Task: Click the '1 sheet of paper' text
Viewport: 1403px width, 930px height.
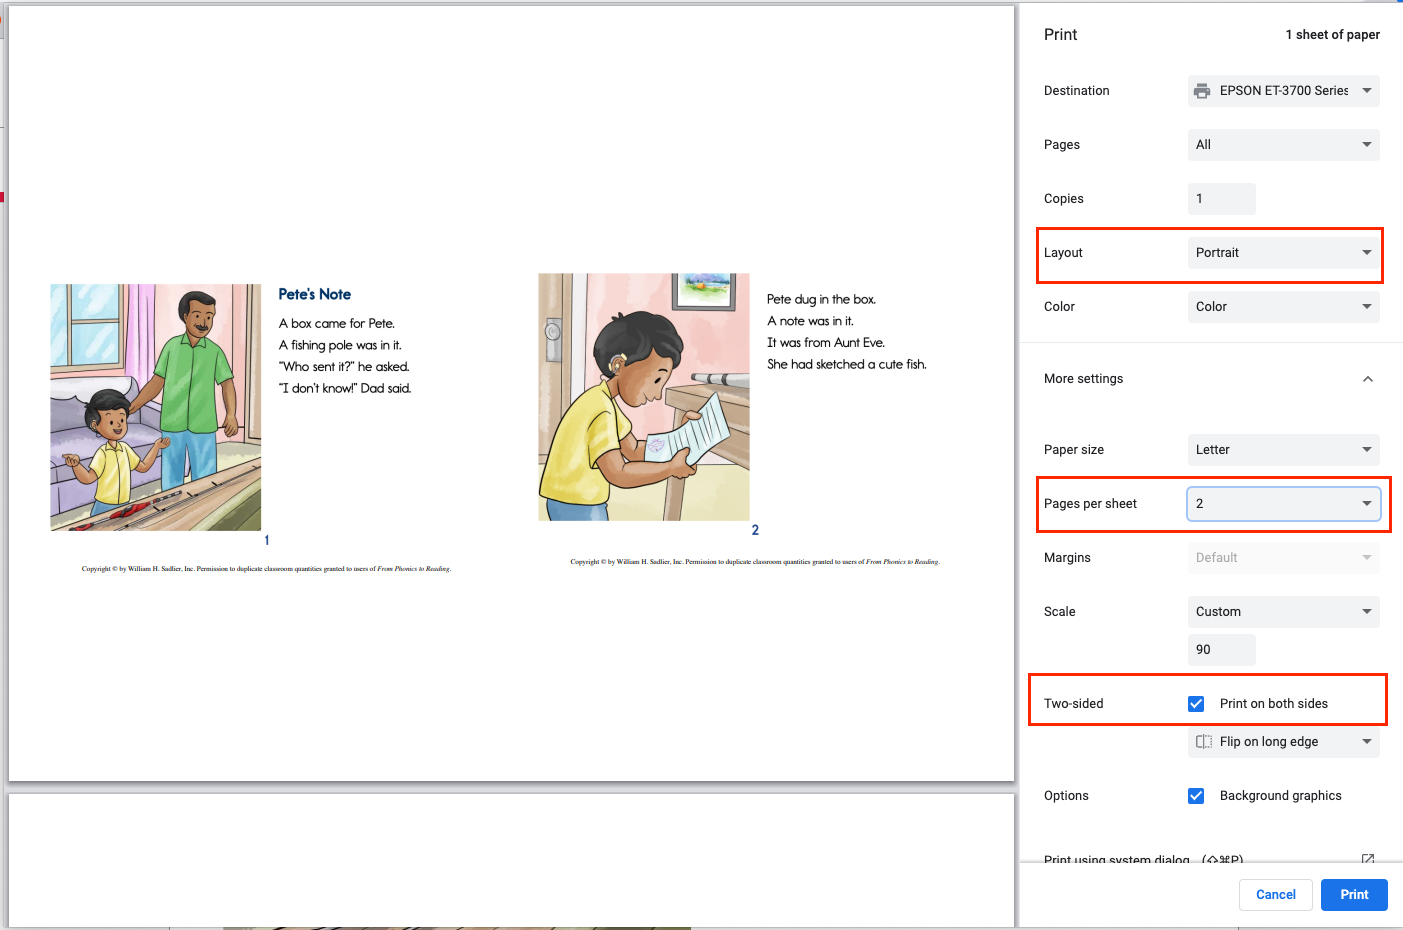Action: point(1332,35)
